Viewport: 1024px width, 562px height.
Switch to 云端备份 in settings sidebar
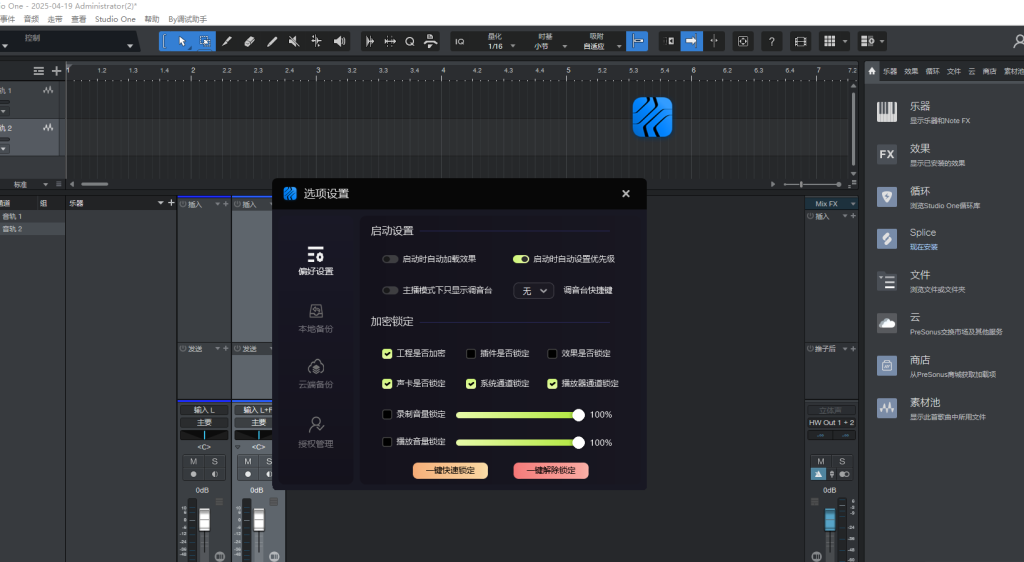click(x=316, y=374)
